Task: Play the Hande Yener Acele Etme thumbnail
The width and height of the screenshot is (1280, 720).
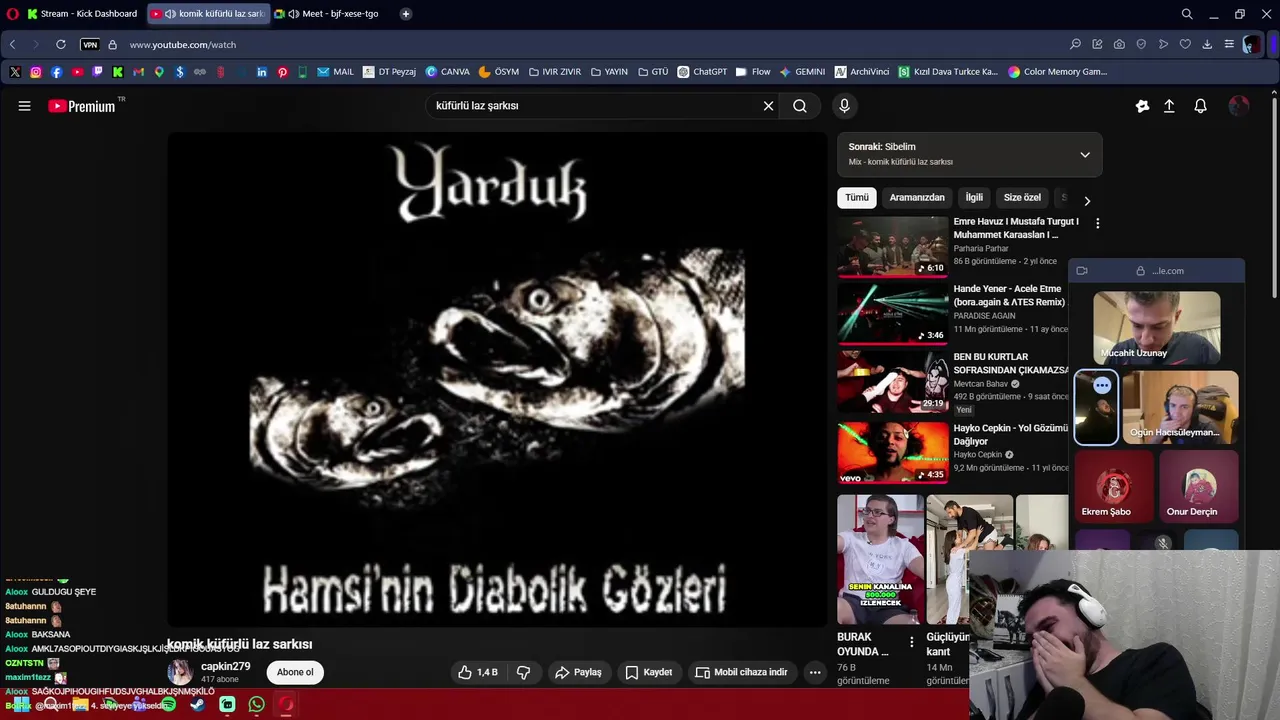Action: [x=892, y=313]
